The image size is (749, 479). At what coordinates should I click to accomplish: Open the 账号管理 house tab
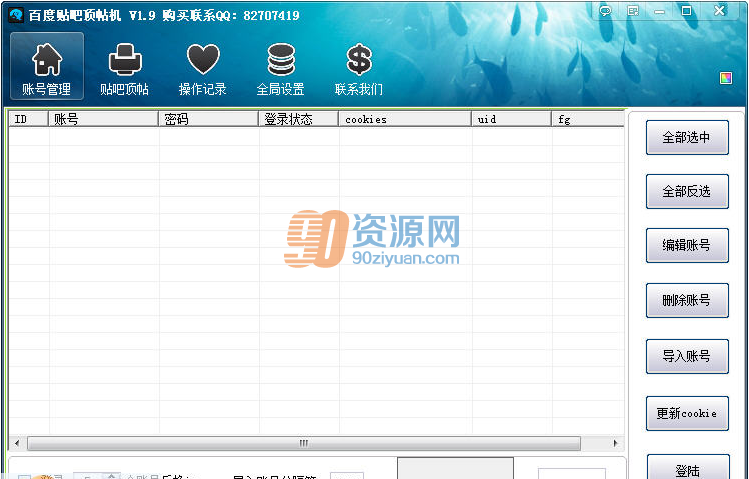(x=47, y=66)
